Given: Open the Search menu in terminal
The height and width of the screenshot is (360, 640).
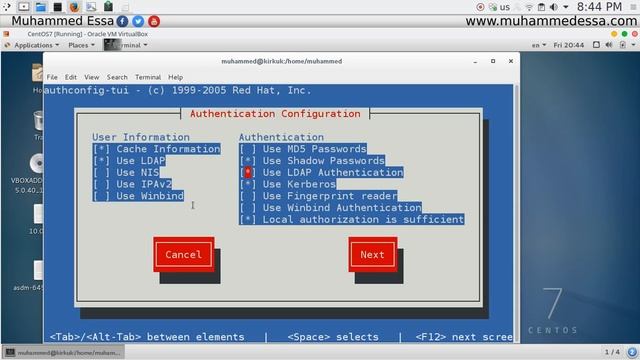Looking at the screenshot, I should click(x=117, y=77).
